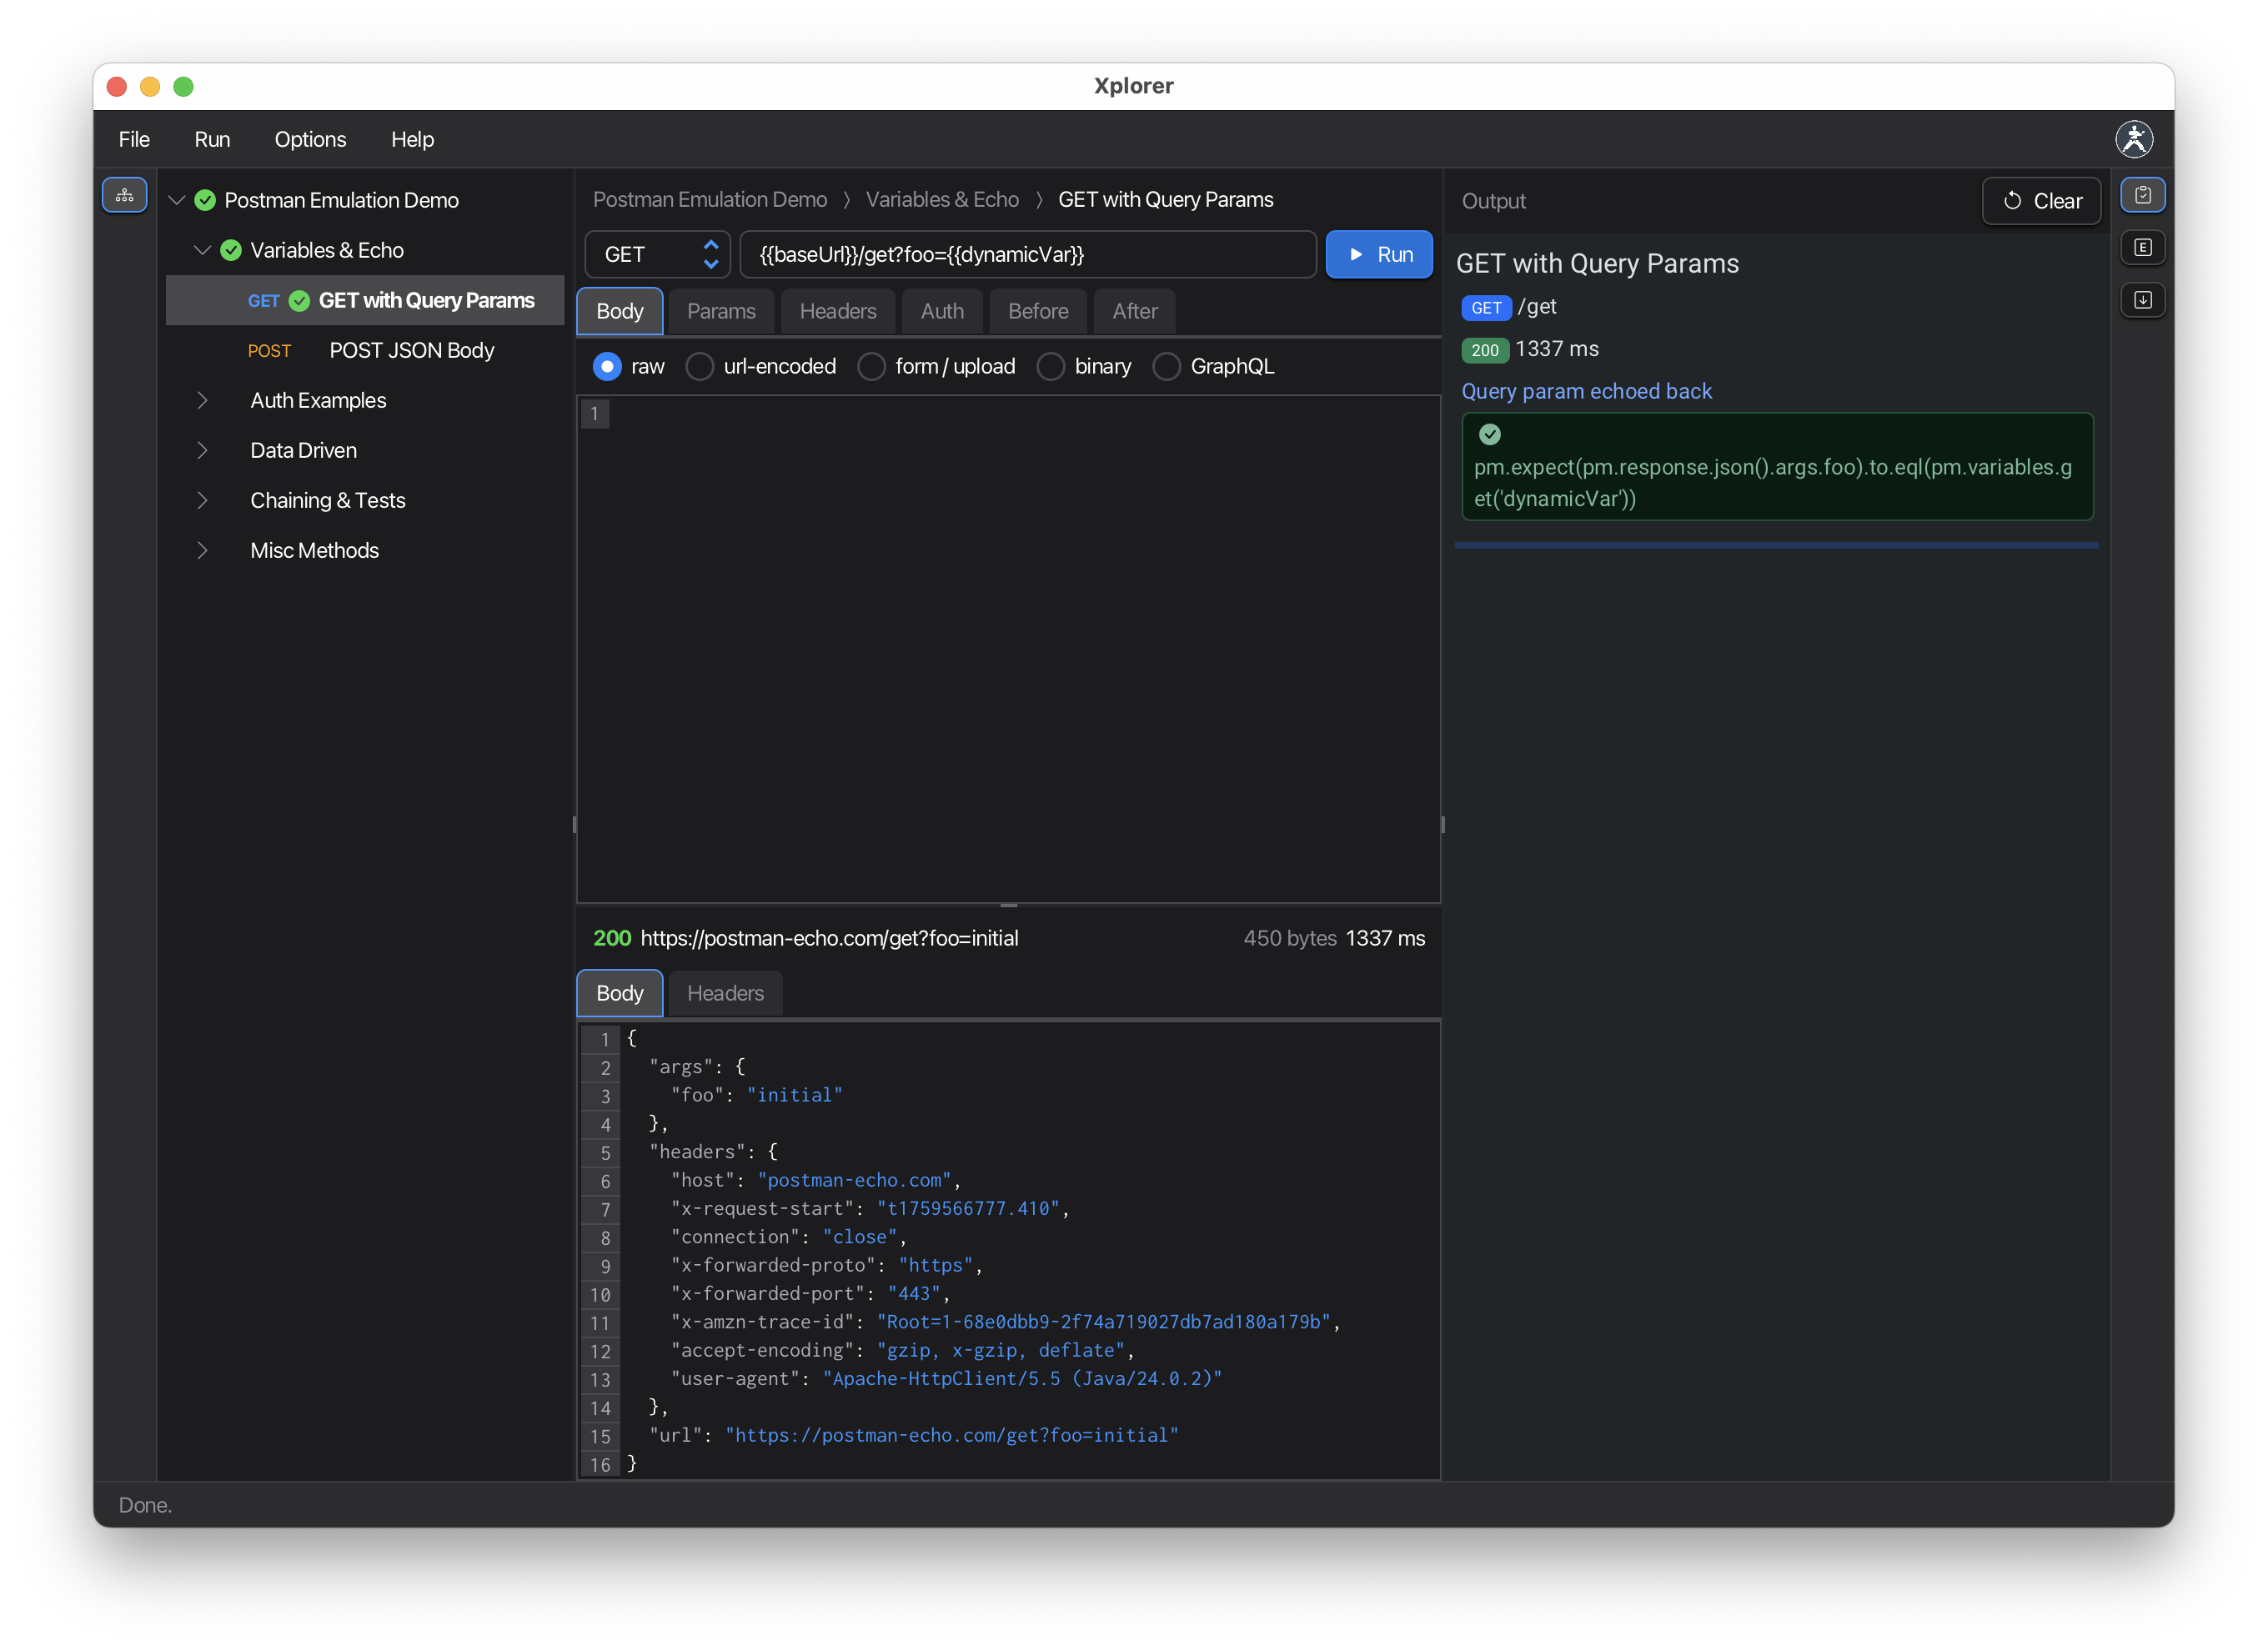
Task: Select the GraphQL body format option
Action: 1166,366
